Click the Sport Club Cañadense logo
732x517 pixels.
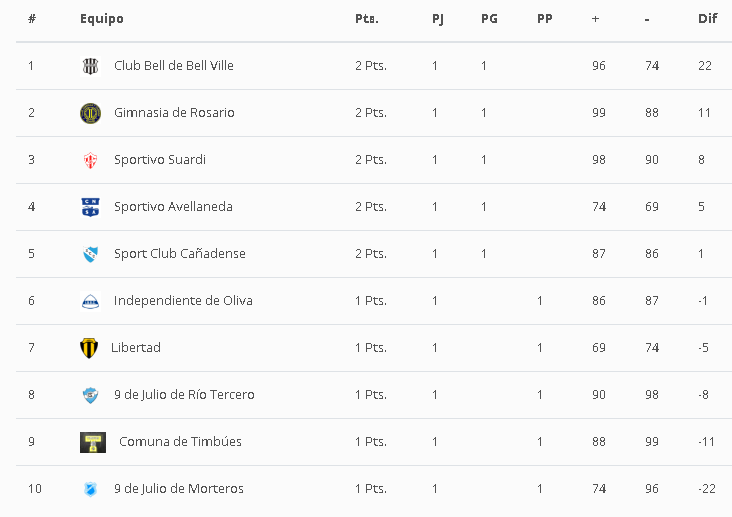[90, 254]
